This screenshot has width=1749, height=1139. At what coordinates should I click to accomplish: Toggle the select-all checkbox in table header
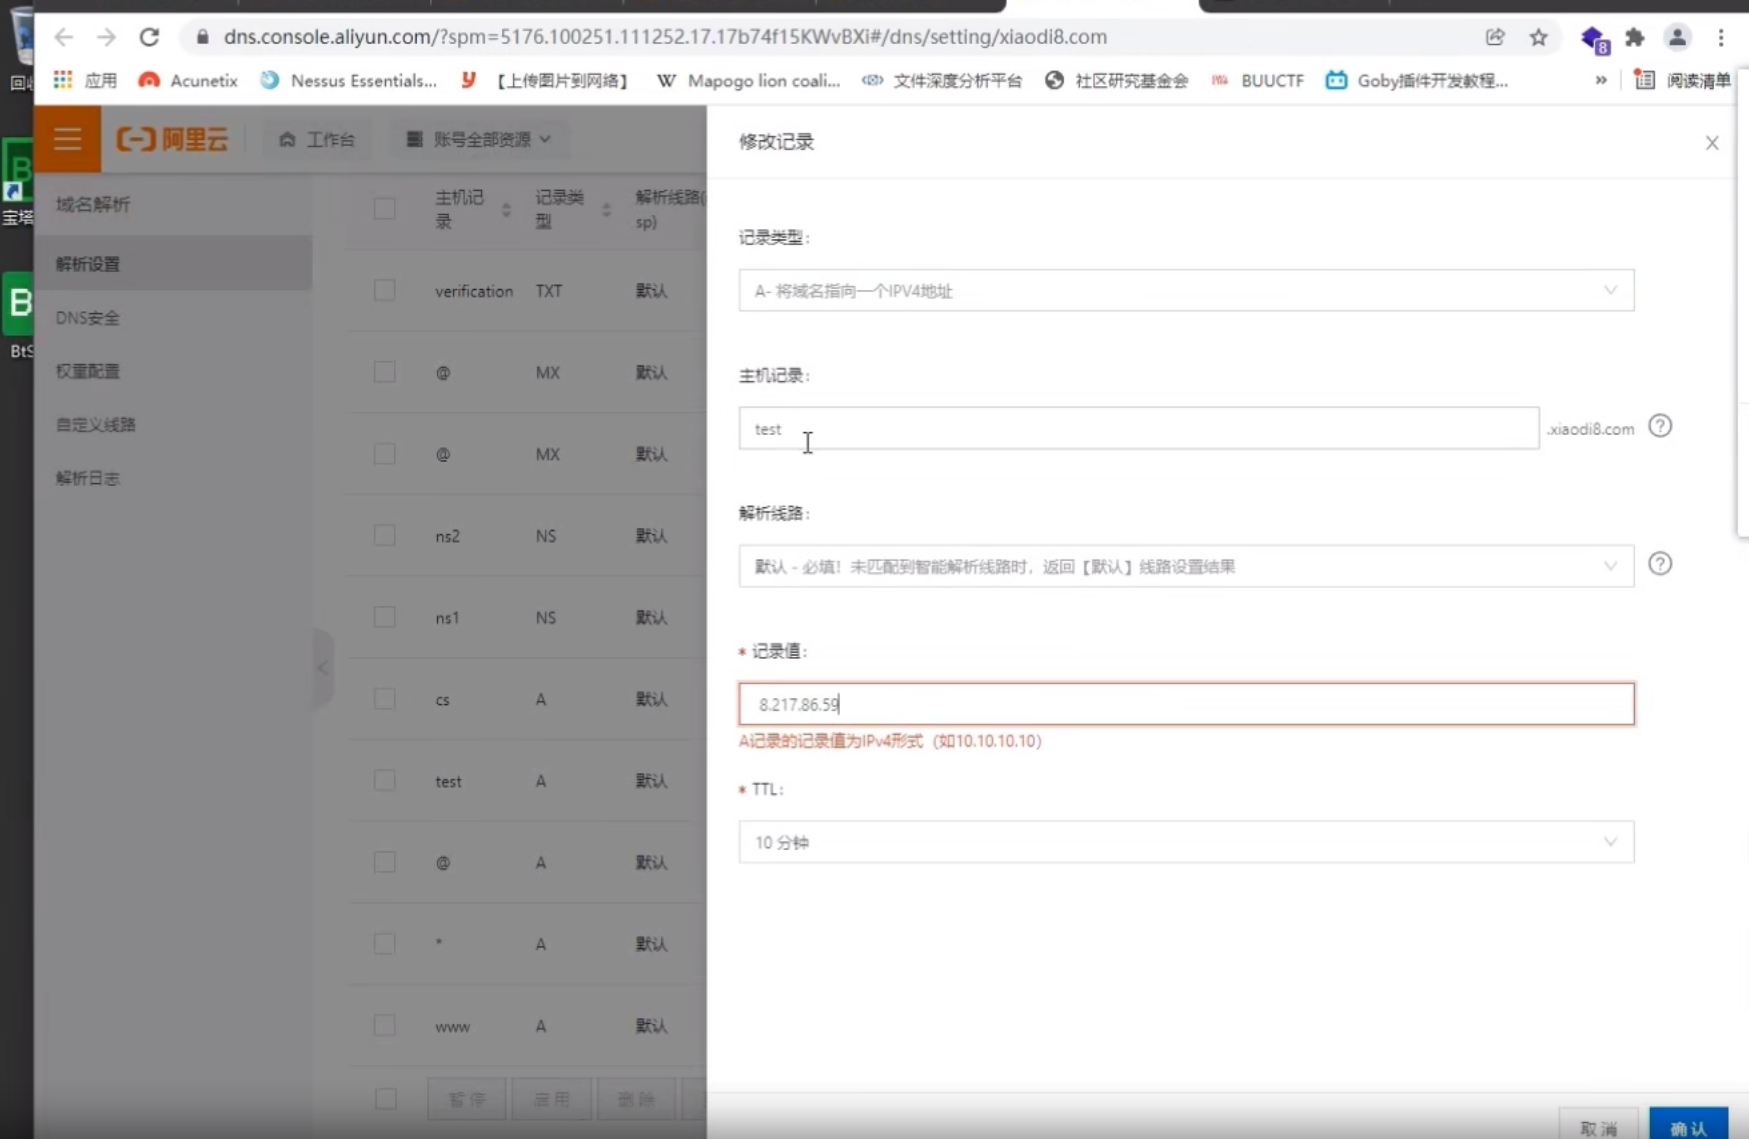[384, 209]
